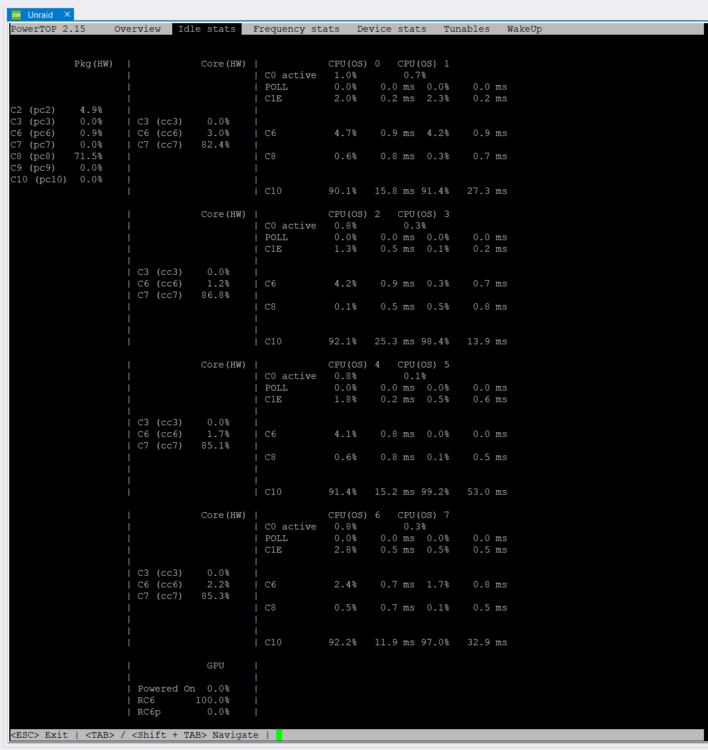Click the CPU(OS) 4 header
Viewport: 708px width, 750px height.
[354, 364]
